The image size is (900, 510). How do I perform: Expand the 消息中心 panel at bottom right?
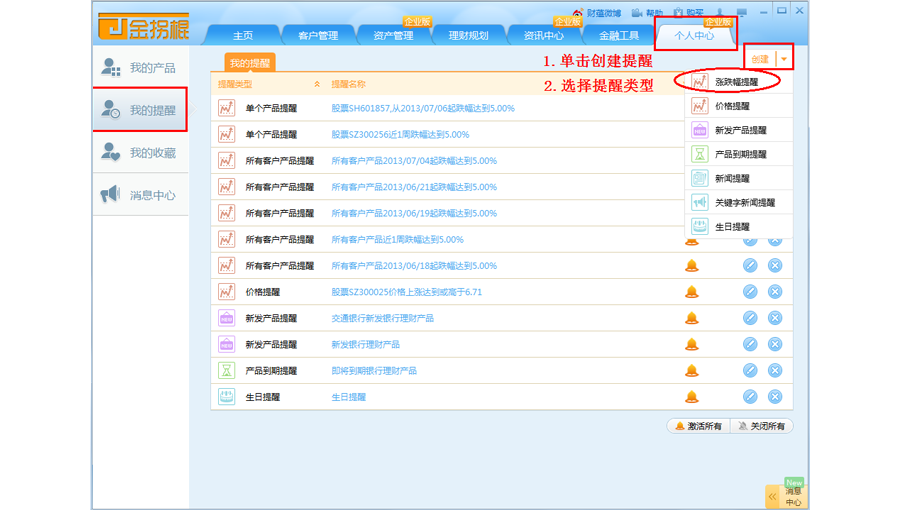tap(772, 496)
